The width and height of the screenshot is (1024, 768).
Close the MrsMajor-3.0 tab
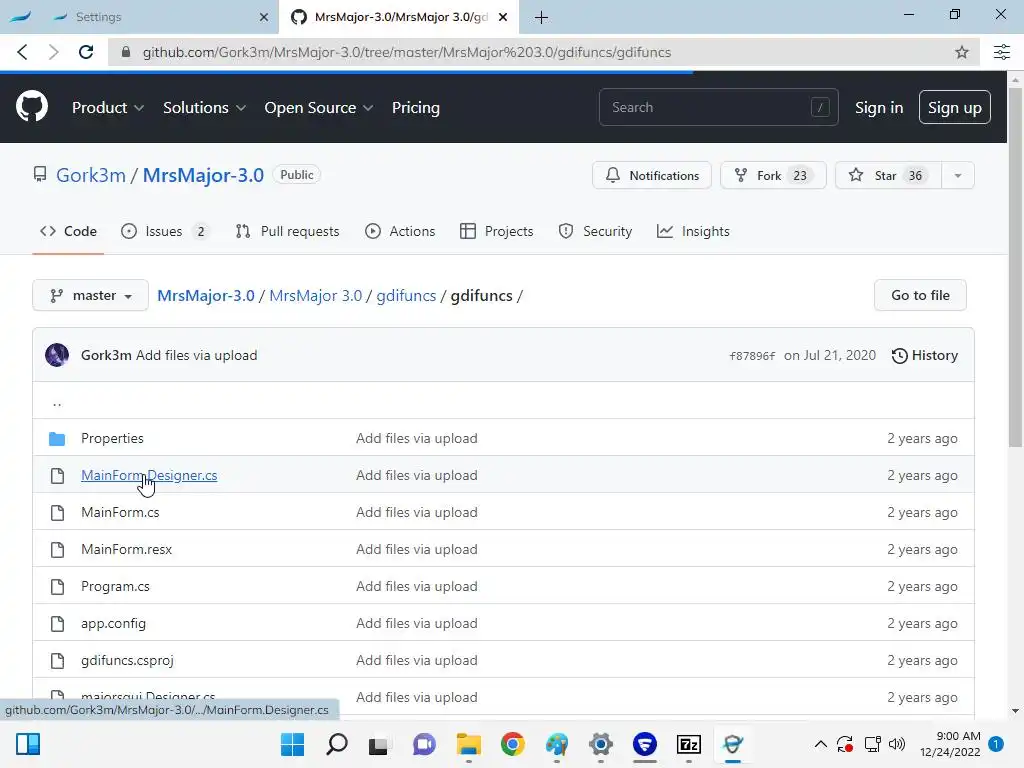tap(503, 17)
